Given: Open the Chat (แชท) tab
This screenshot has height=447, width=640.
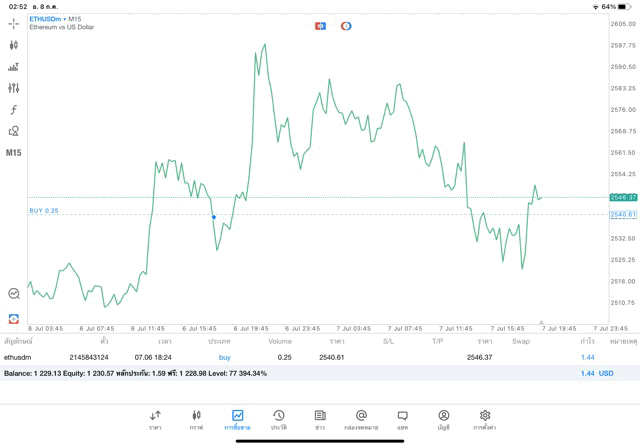Looking at the screenshot, I should [x=402, y=419].
